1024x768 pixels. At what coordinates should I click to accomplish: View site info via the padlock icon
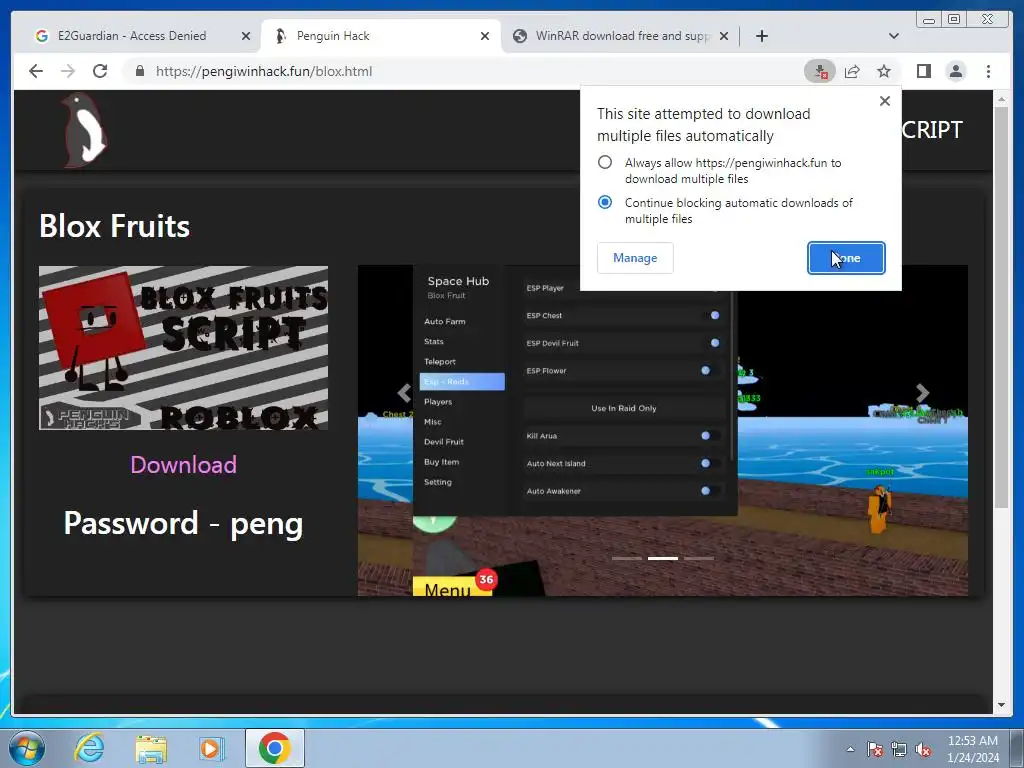(x=139, y=71)
